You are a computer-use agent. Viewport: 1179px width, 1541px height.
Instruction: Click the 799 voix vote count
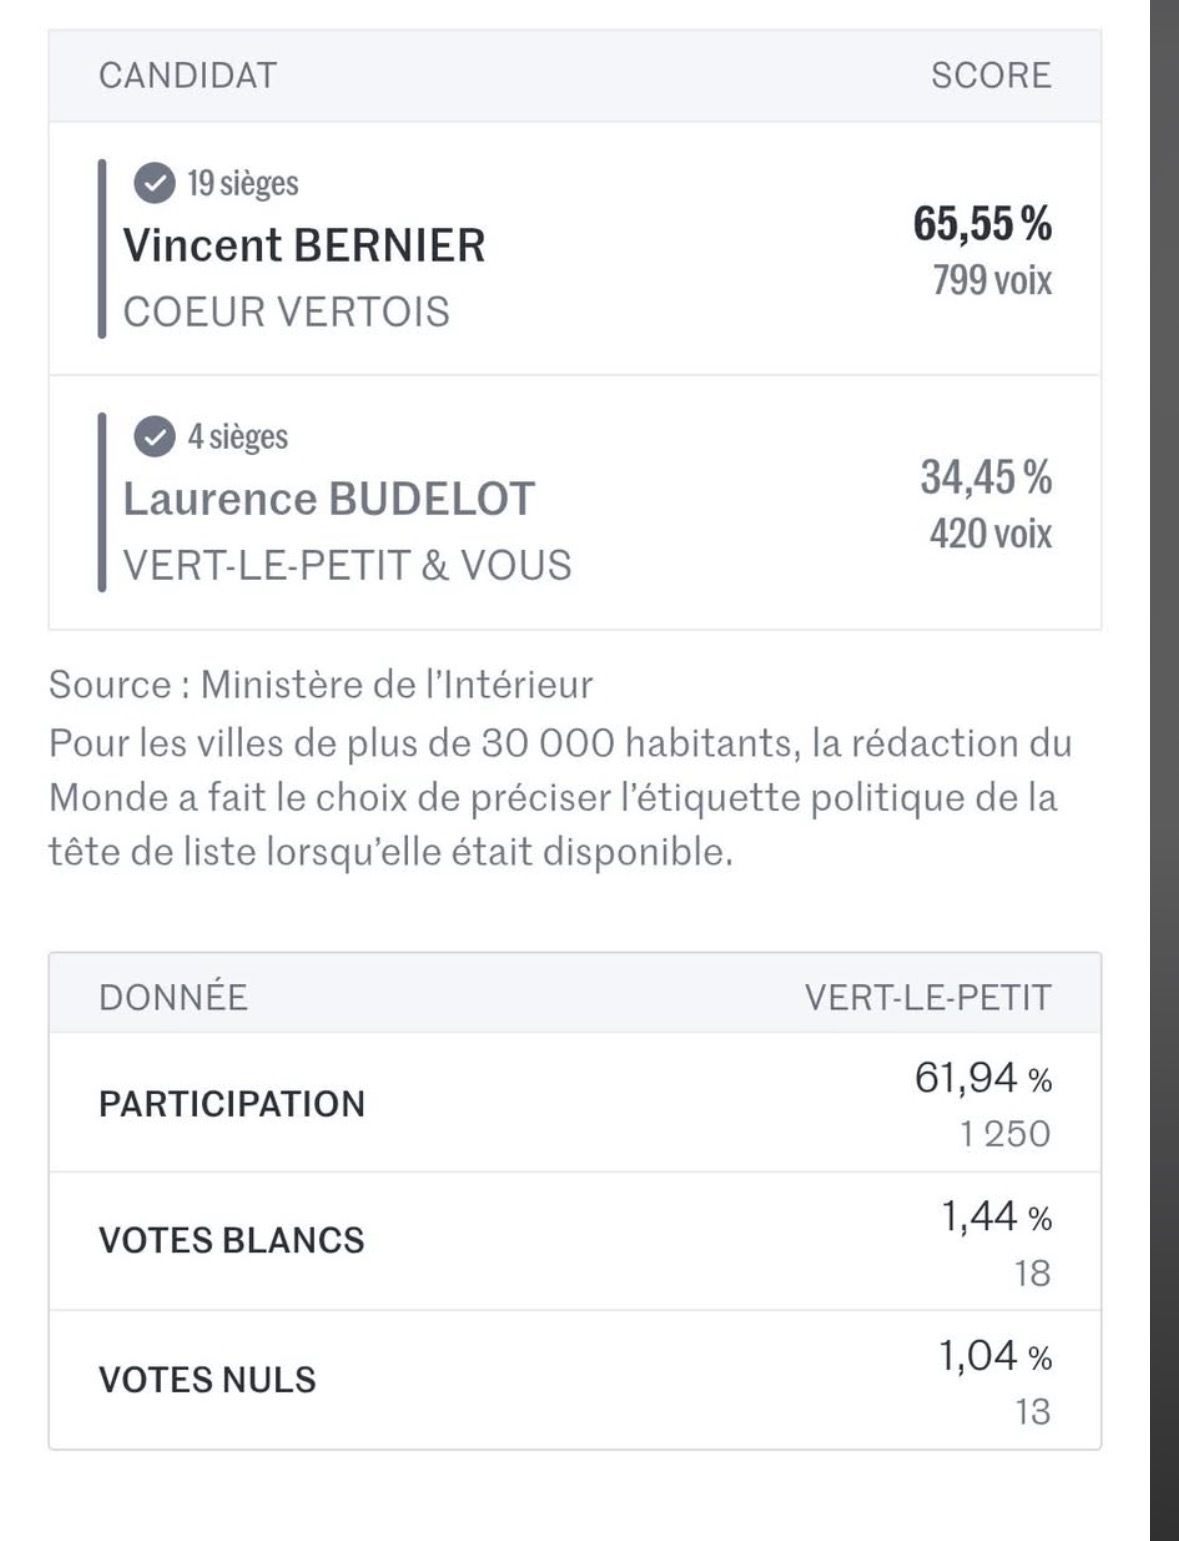(x=992, y=280)
